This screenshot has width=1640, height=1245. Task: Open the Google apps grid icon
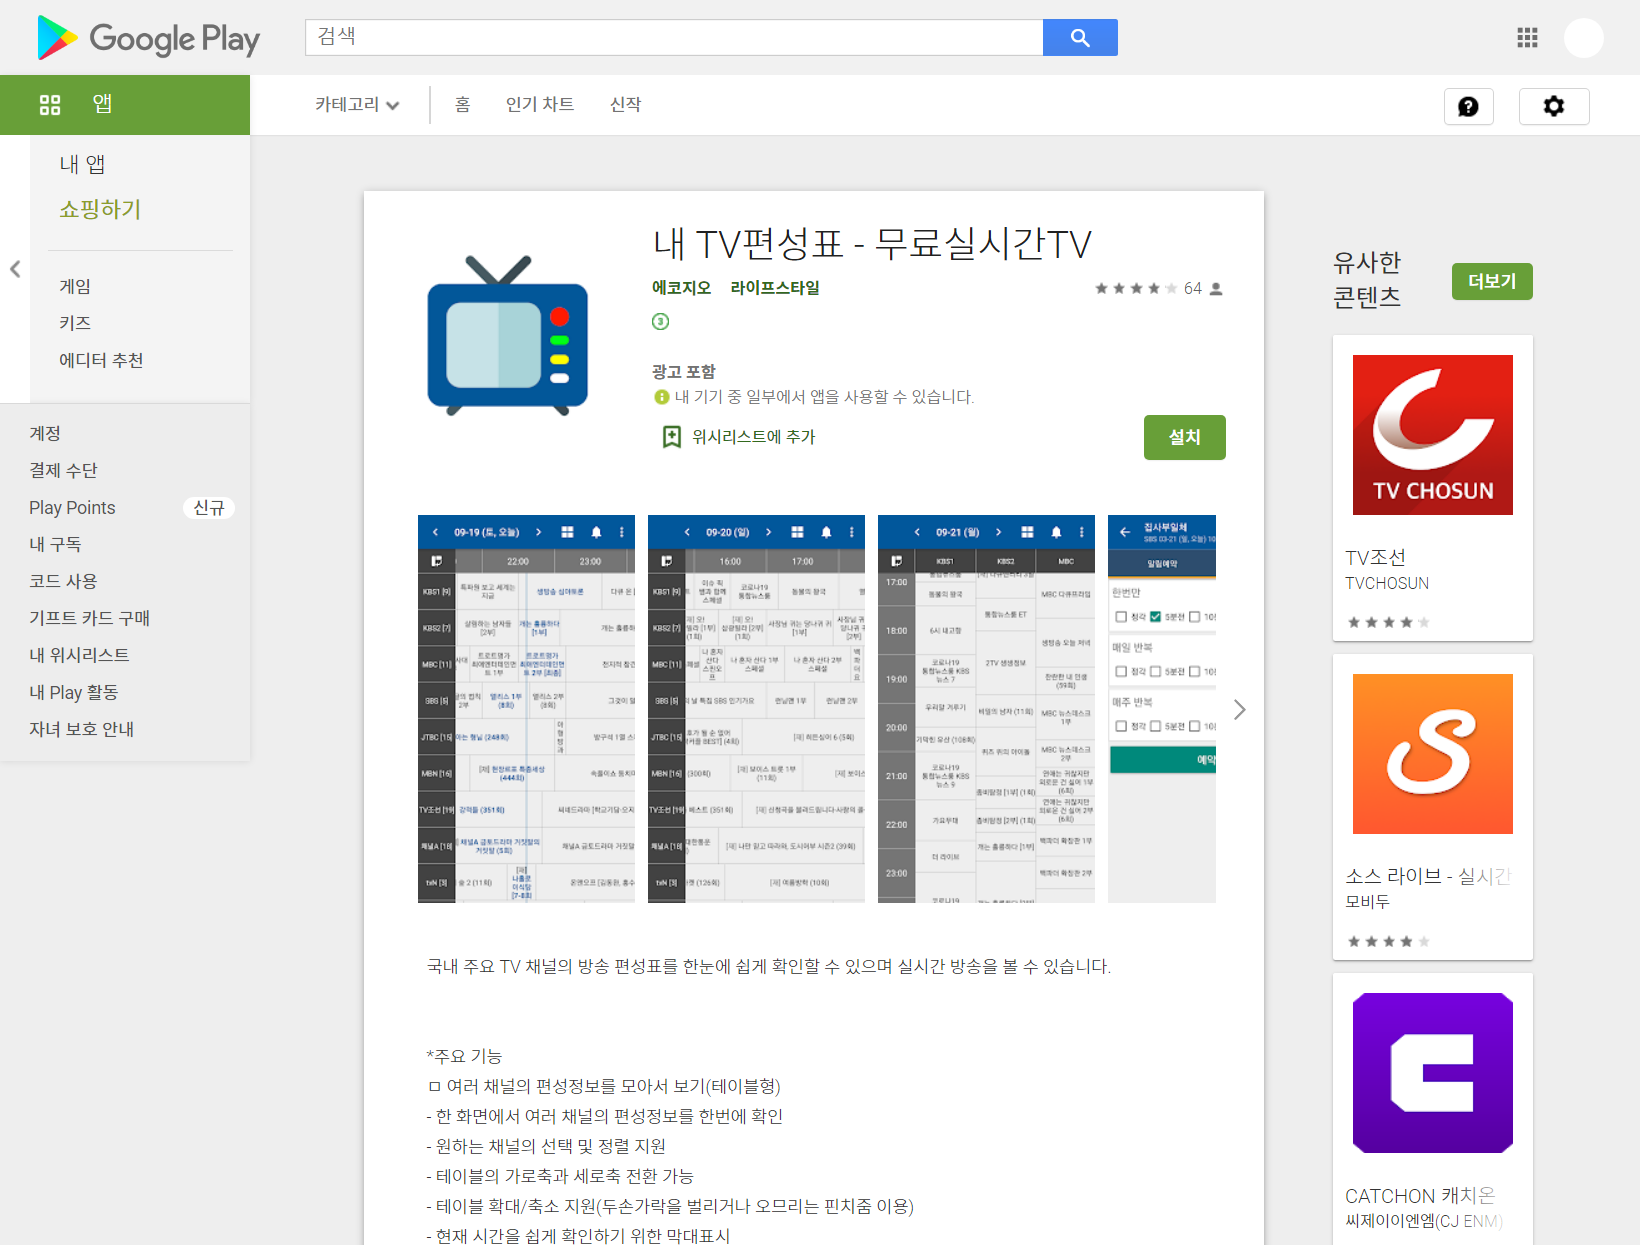1527,38
